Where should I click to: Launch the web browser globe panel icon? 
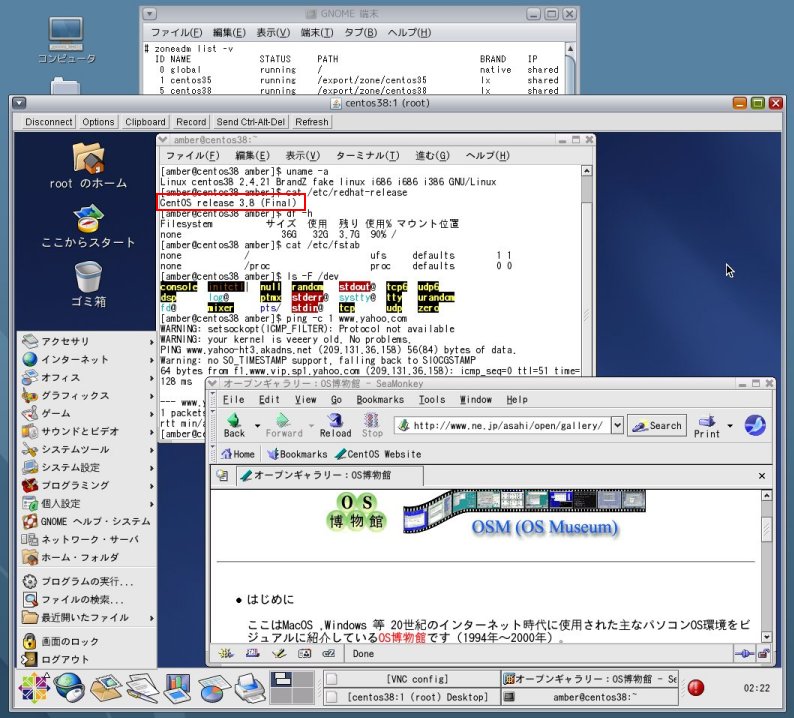coord(69,688)
